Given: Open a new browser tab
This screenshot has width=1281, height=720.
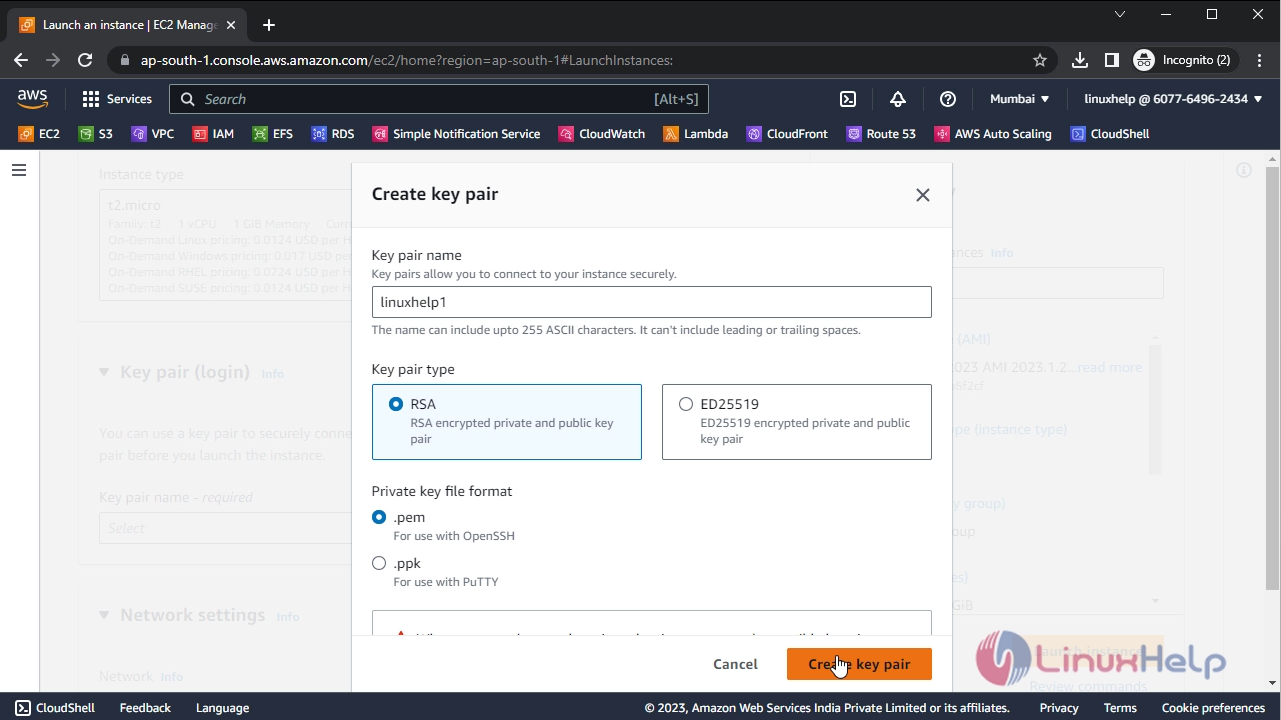Looking at the screenshot, I should pyautogui.click(x=268, y=25).
